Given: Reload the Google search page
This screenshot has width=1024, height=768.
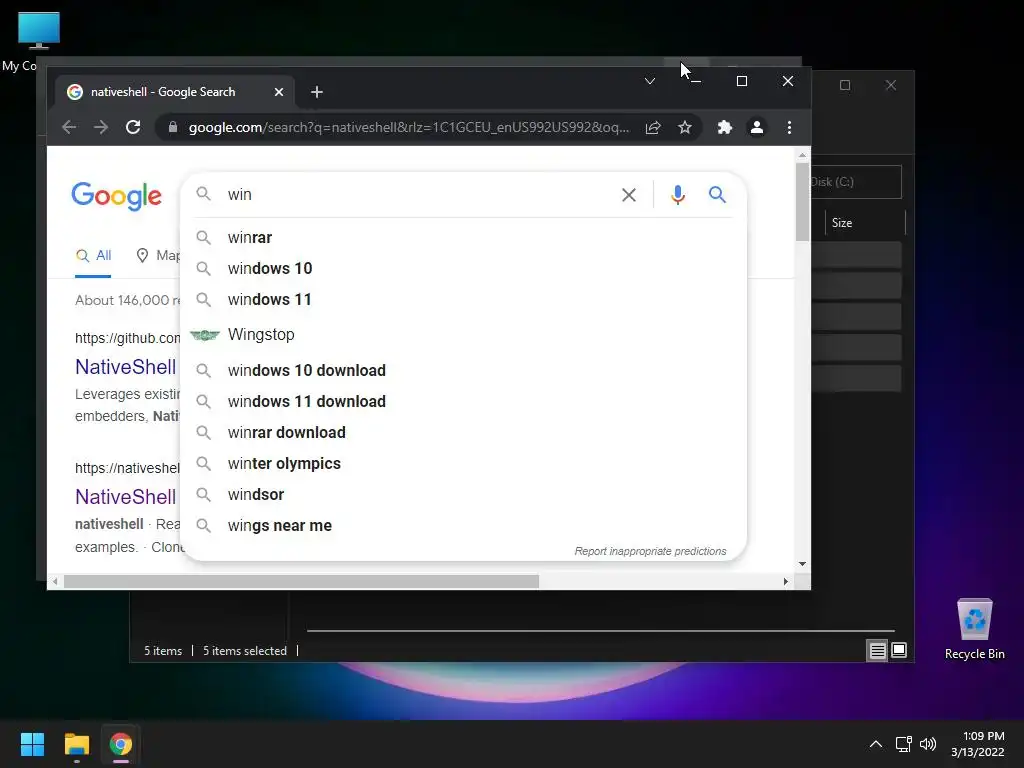Looking at the screenshot, I should pyautogui.click(x=133, y=127).
